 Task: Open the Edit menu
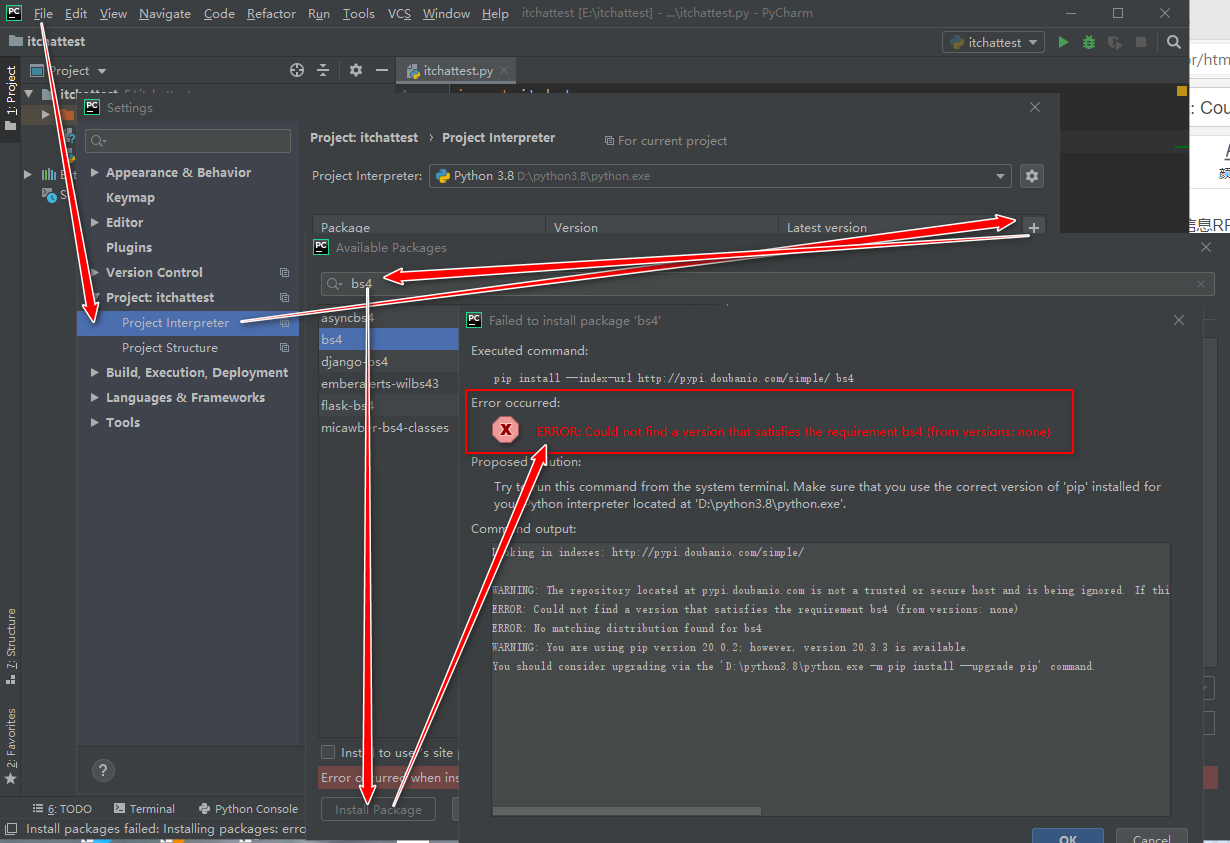point(76,13)
